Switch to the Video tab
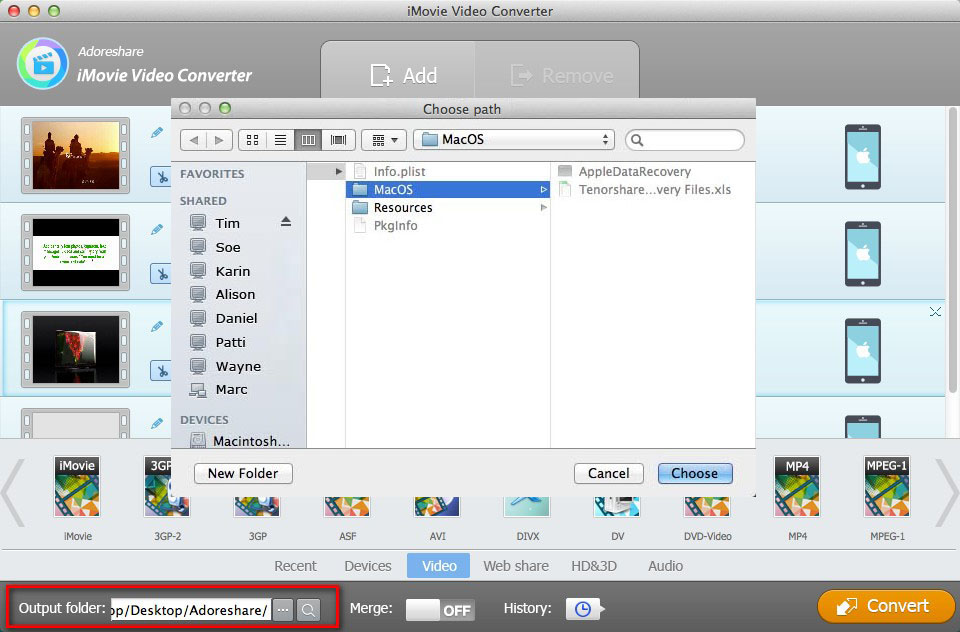The width and height of the screenshot is (960, 632). click(438, 566)
